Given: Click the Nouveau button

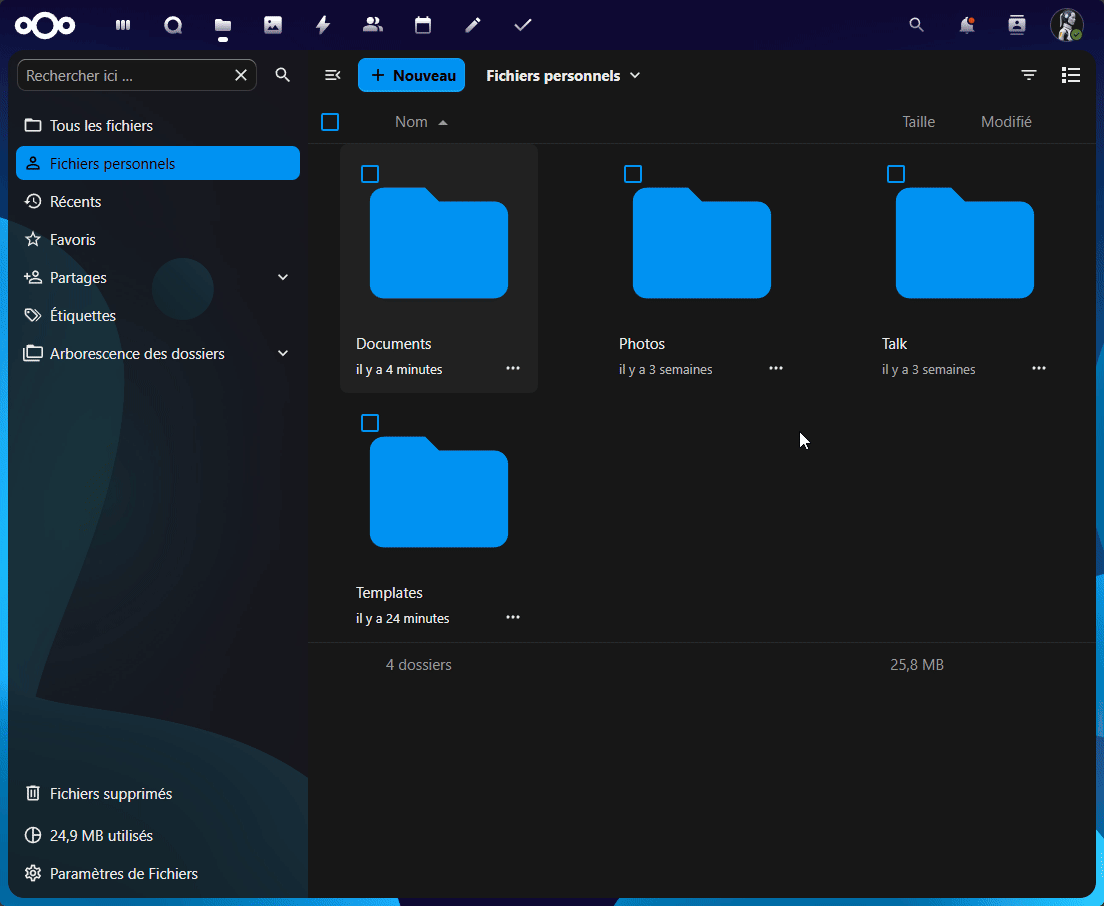Looking at the screenshot, I should 412,75.
